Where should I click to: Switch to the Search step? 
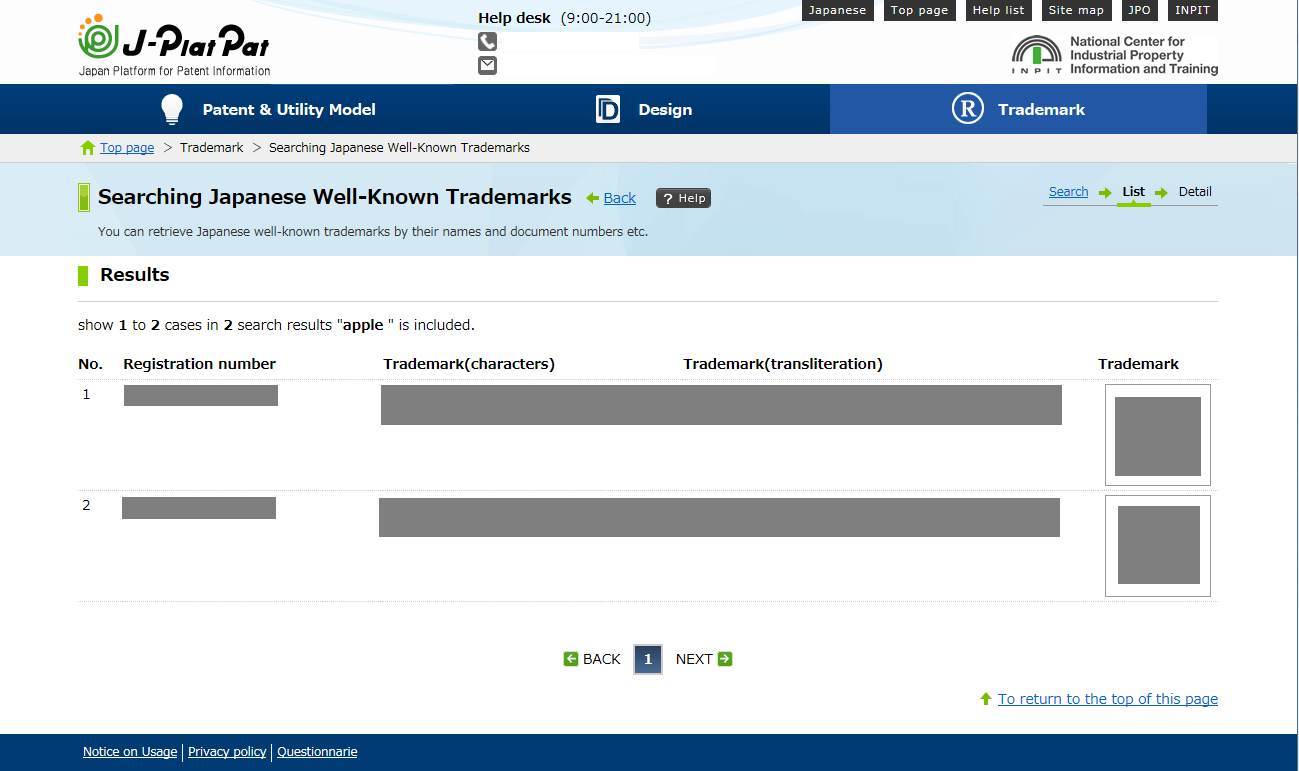click(1068, 192)
